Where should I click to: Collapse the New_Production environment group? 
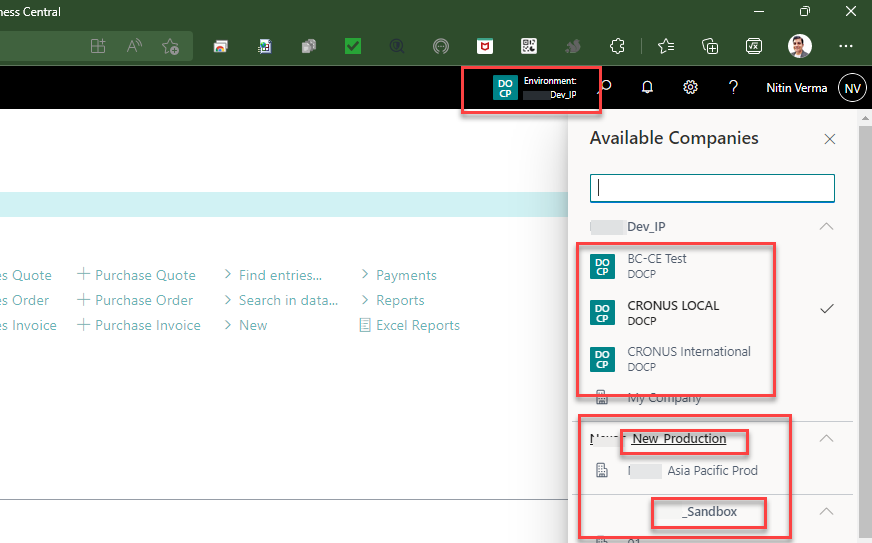tap(826, 438)
